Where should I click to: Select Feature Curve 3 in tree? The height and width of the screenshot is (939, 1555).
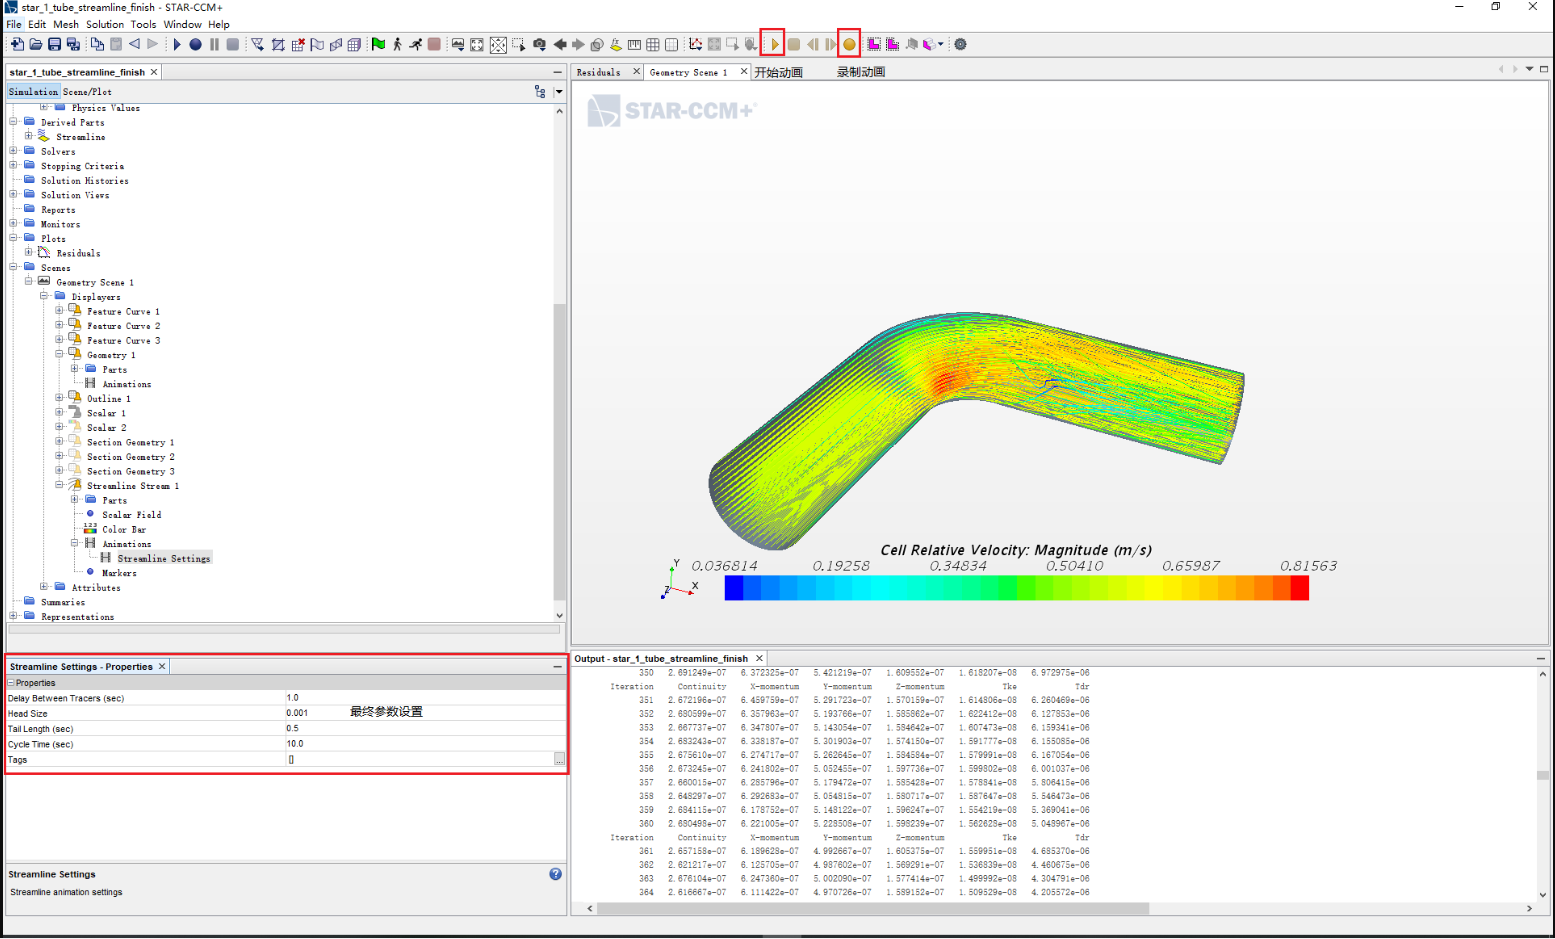pos(123,341)
